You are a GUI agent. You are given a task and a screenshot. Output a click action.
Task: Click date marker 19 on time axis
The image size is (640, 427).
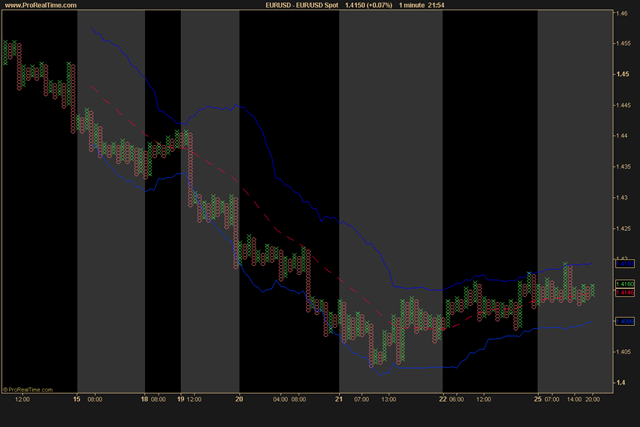coord(181,399)
